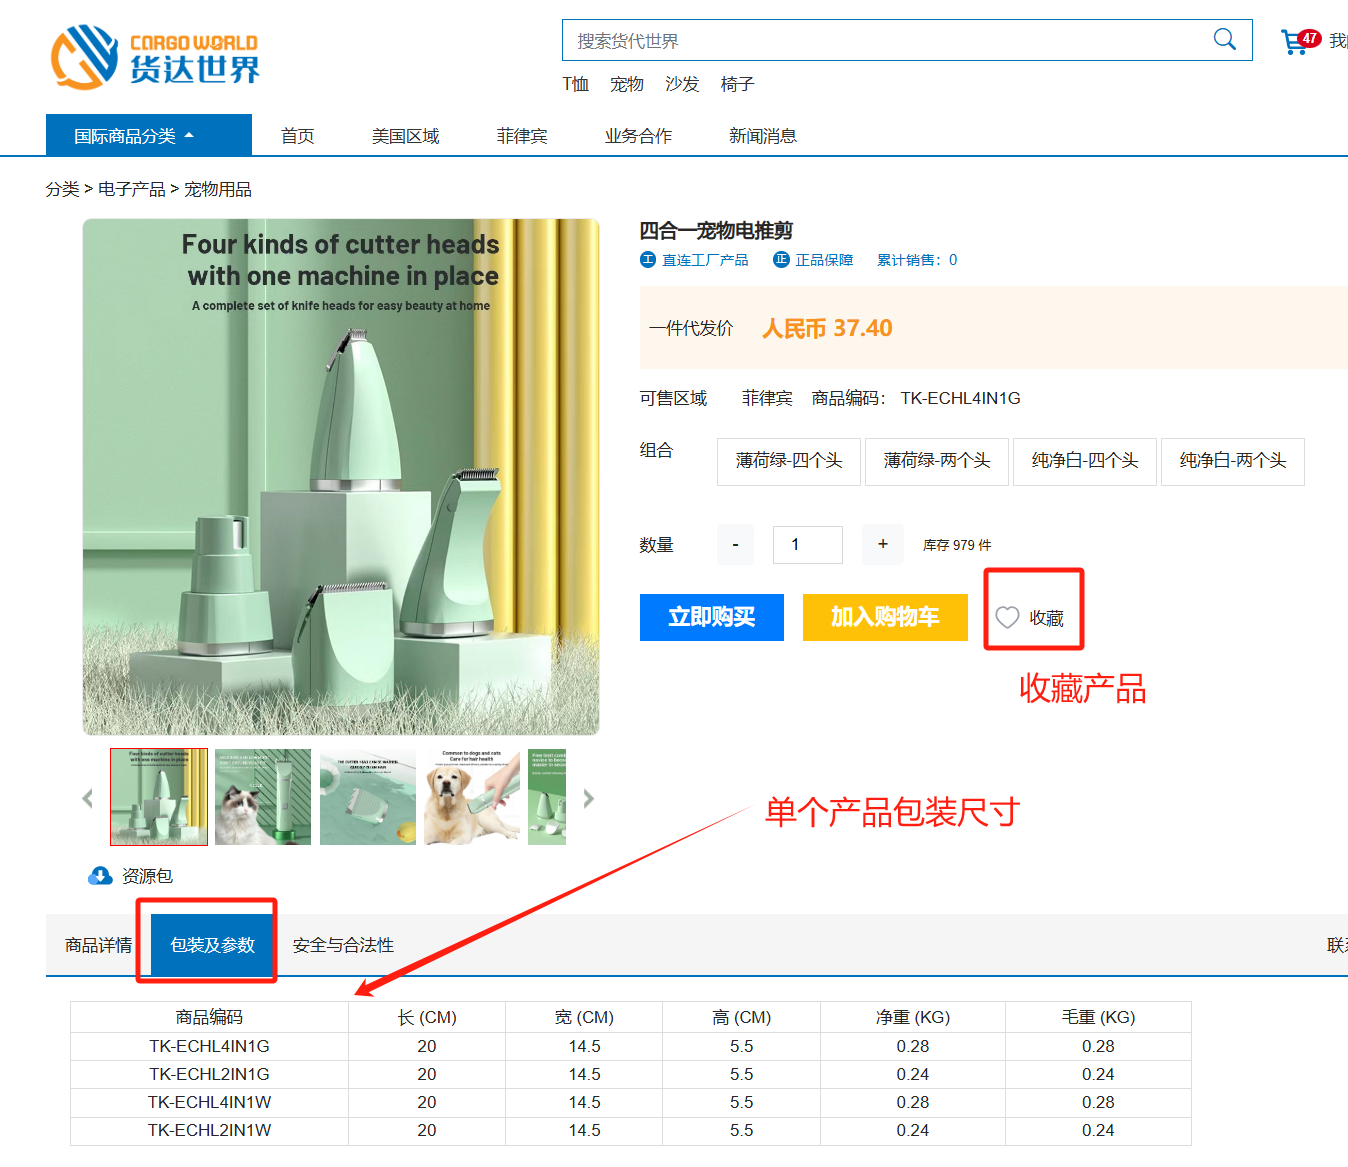Click the 加入购物车 button

885,617
